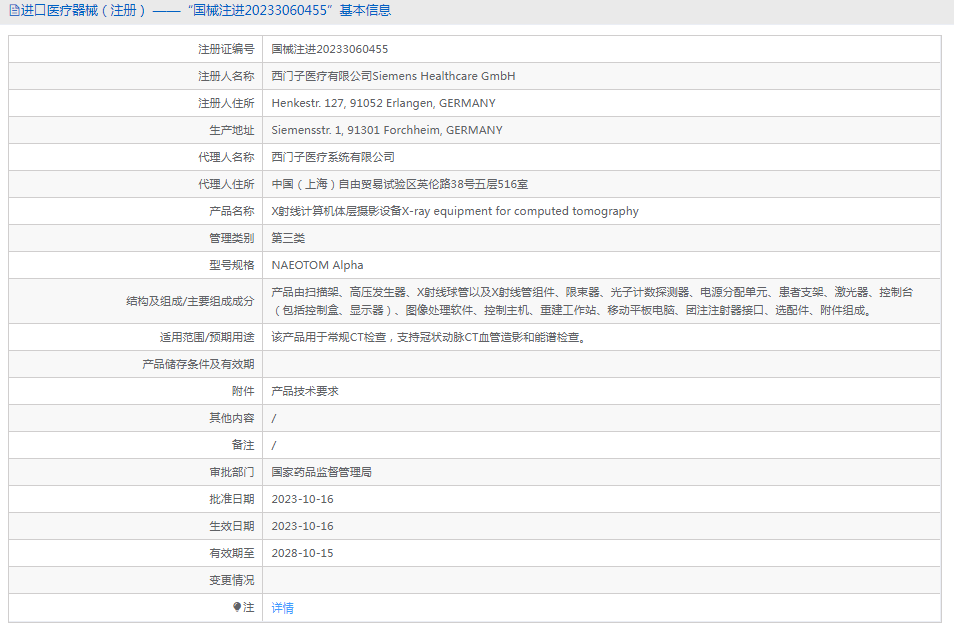This screenshot has height=626, width=954.
Task: Select model value NAEOTOM Alpha
Action: [318, 265]
